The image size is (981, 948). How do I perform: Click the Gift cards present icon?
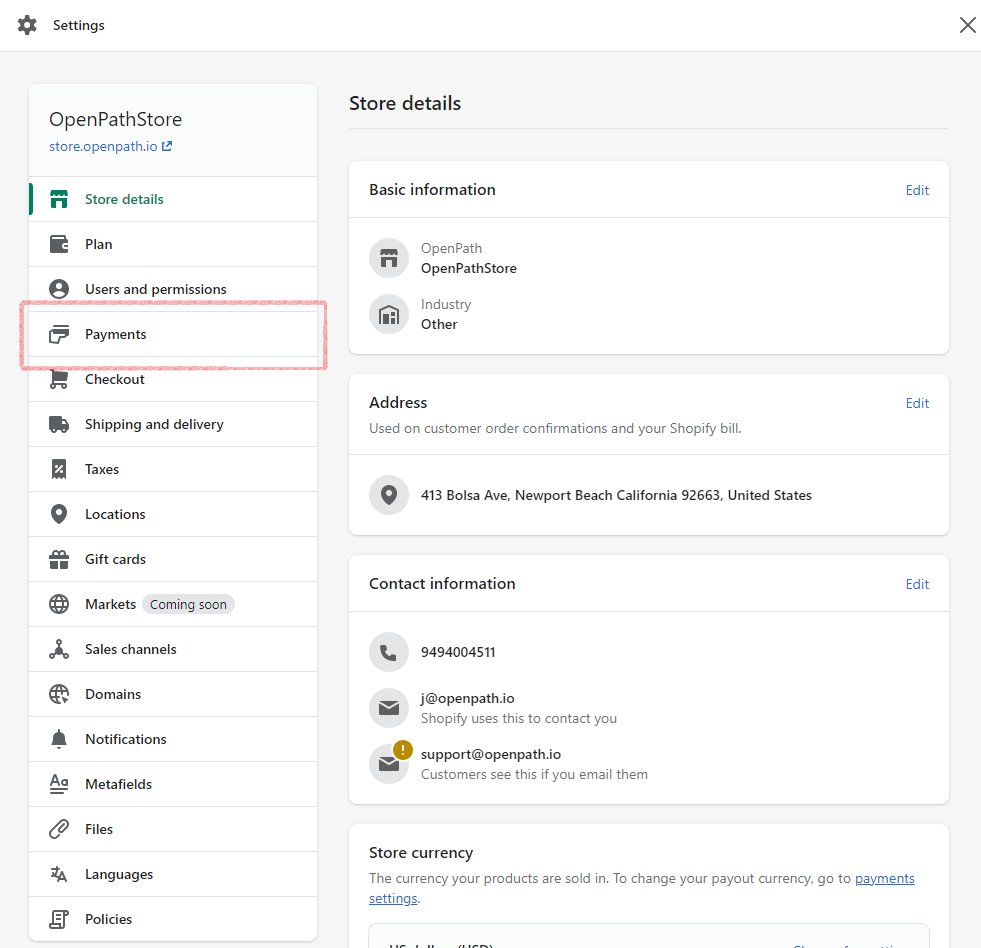tap(59, 559)
